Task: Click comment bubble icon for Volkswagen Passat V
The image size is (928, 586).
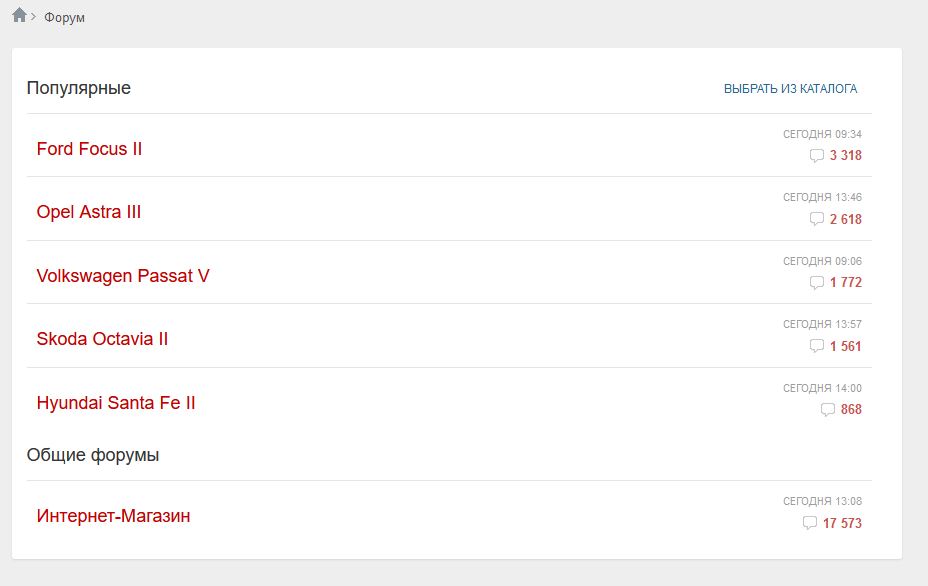Action: point(816,283)
